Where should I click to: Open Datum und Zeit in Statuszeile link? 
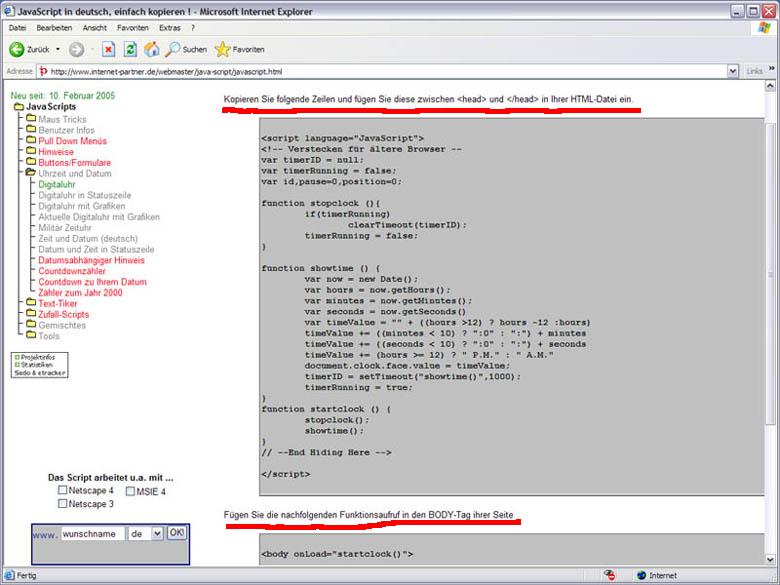point(96,249)
